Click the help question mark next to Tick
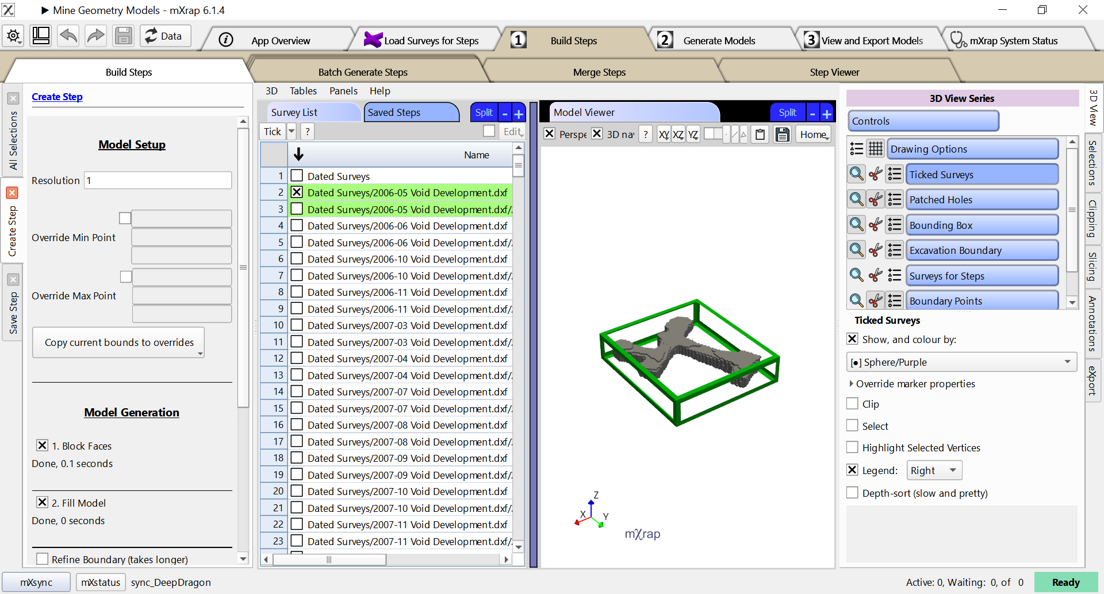Viewport: 1104px width, 594px height. [x=308, y=132]
